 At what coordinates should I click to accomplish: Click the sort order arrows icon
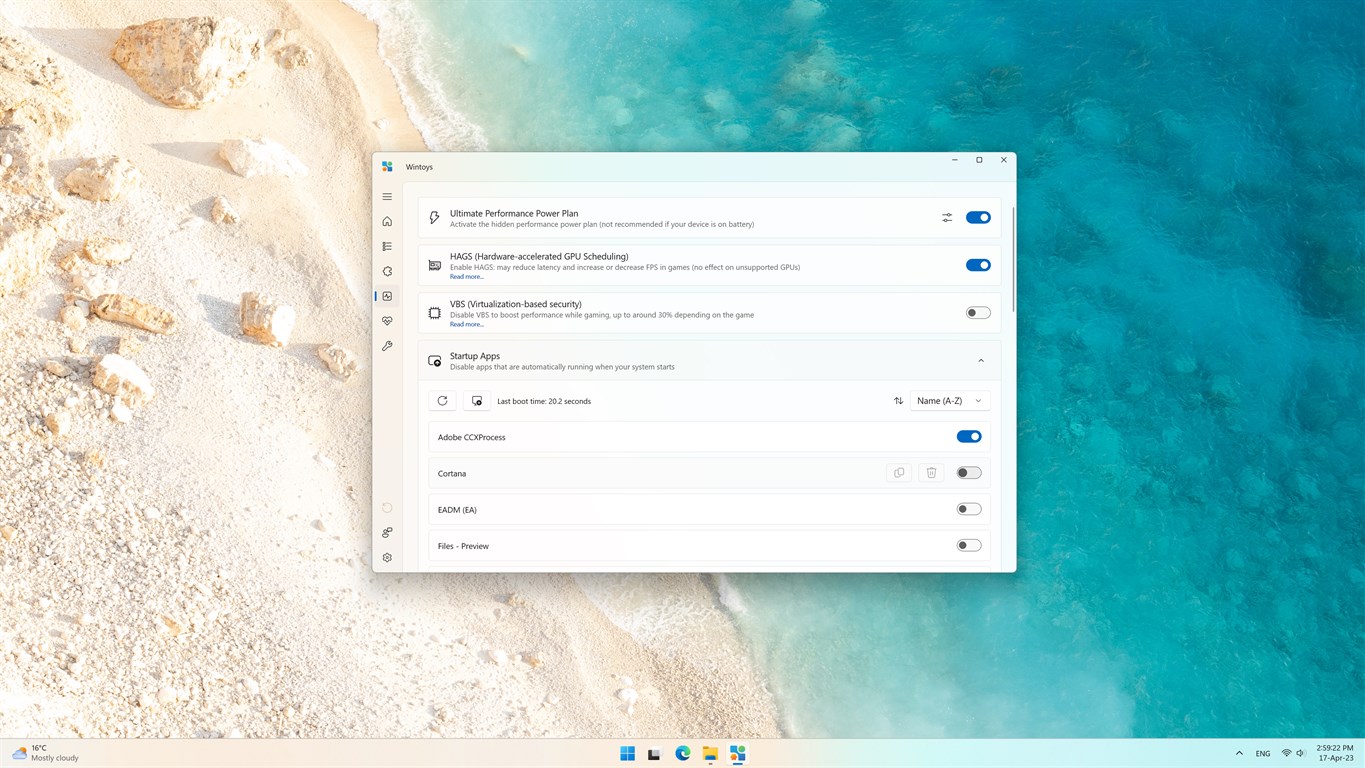(x=898, y=401)
